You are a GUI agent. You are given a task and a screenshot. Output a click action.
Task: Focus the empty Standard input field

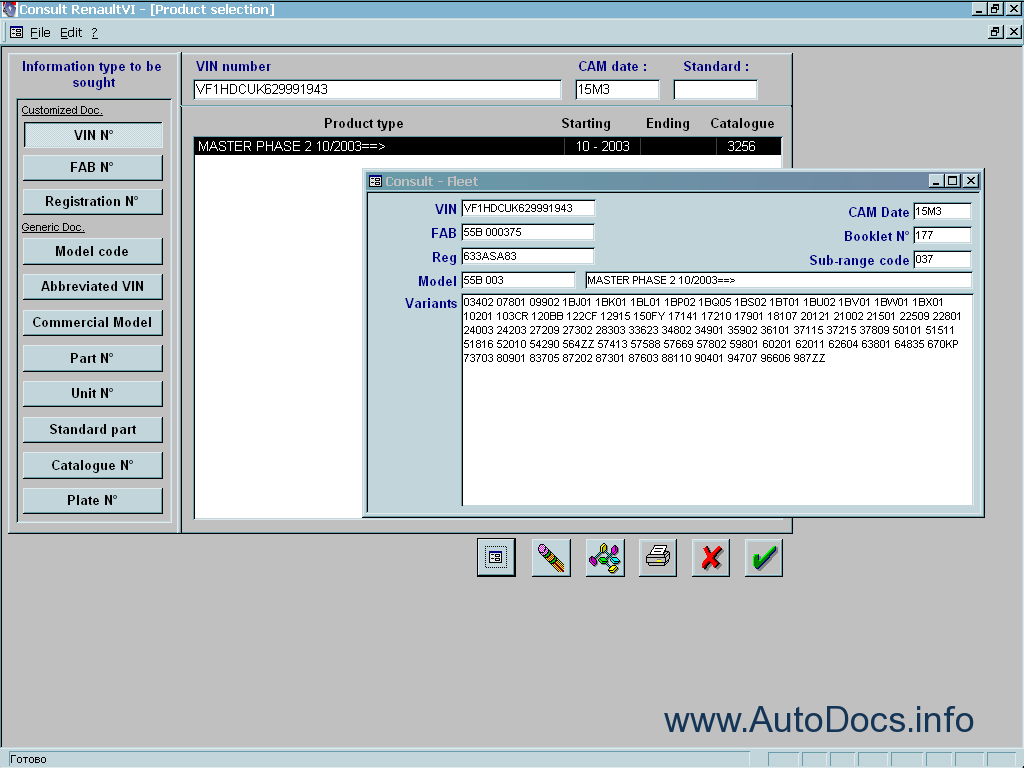[x=715, y=89]
